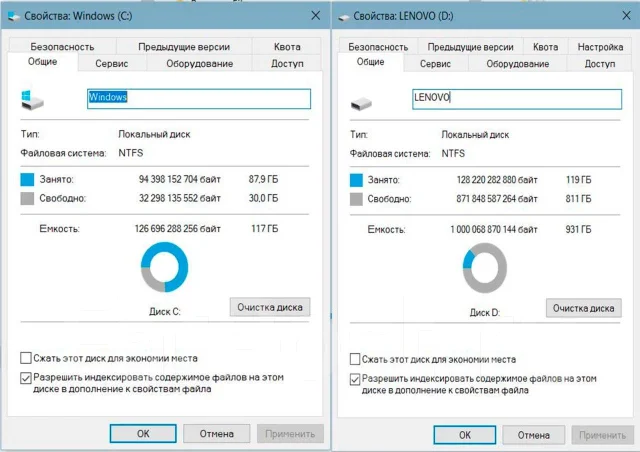Image resolution: width=640 pixels, height=452 pixels.
Task: Click Очистка диска button for disk D
Action: pos(584,308)
